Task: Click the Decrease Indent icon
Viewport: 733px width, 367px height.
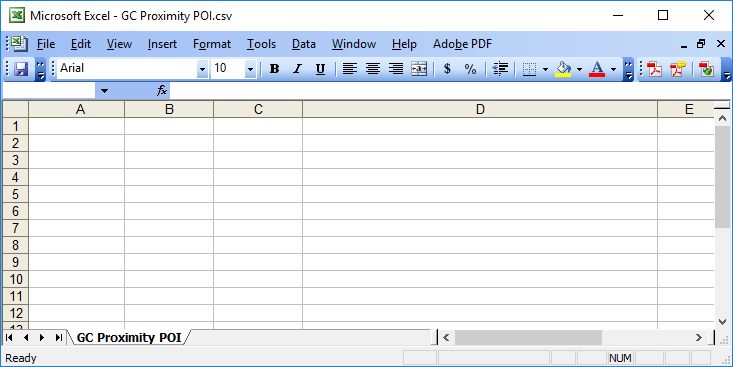Action: click(x=500, y=69)
